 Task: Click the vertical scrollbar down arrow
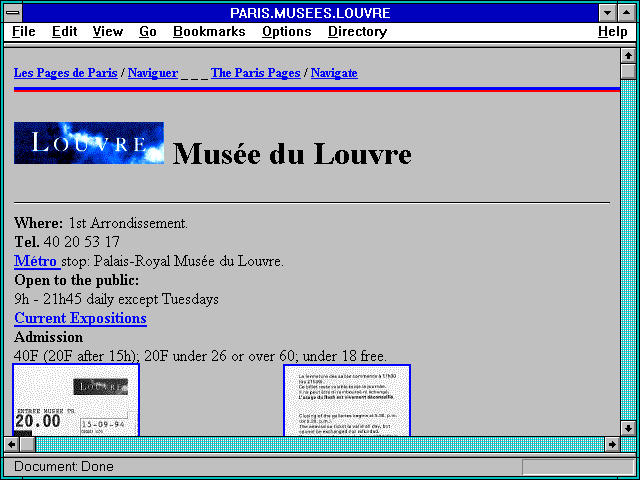pos(627,428)
